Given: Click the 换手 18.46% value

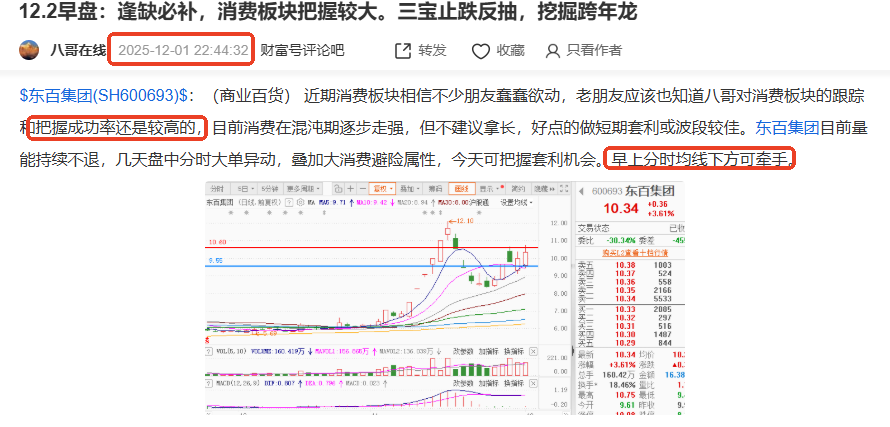Looking at the screenshot, I should coord(625,385).
